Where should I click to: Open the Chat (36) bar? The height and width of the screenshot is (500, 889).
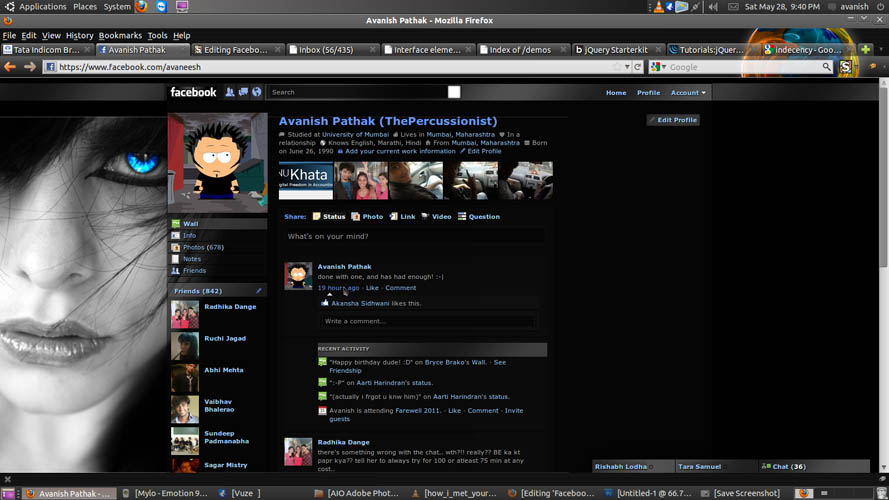click(814, 467)
